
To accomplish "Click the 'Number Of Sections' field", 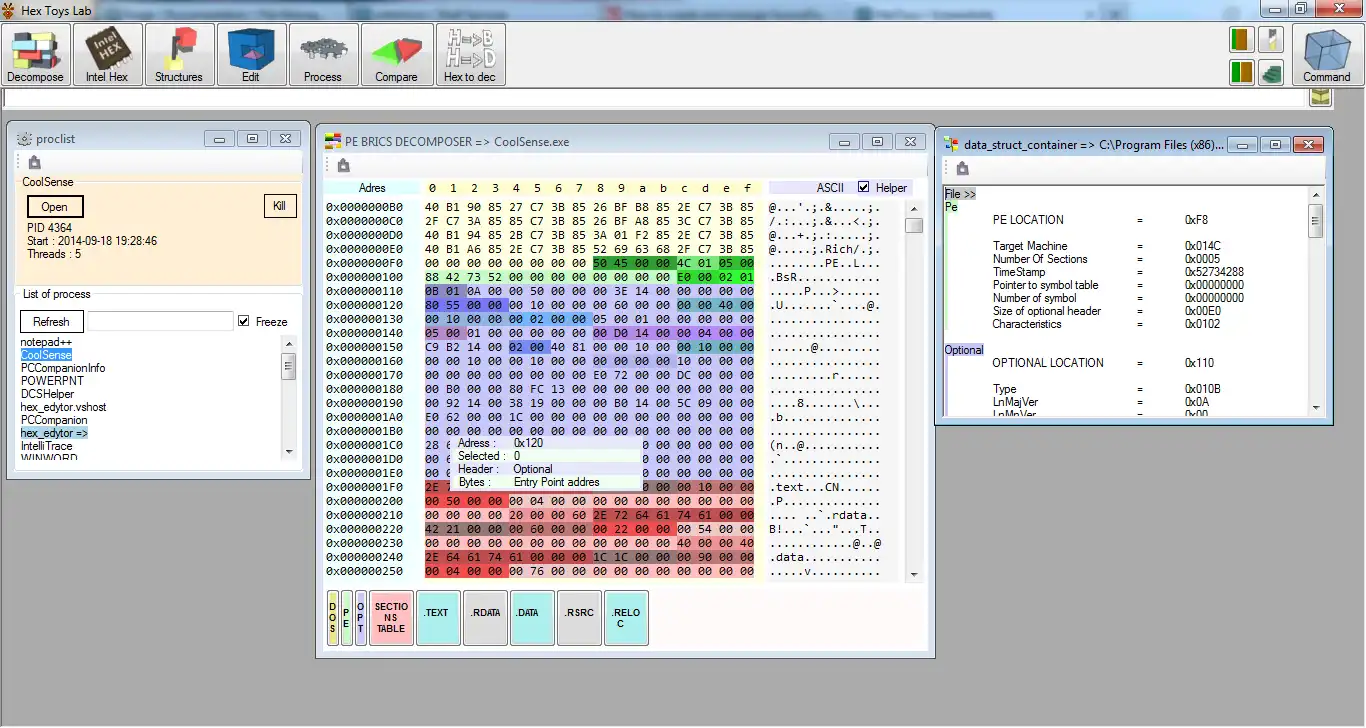I will click(x=1040, y=259).
